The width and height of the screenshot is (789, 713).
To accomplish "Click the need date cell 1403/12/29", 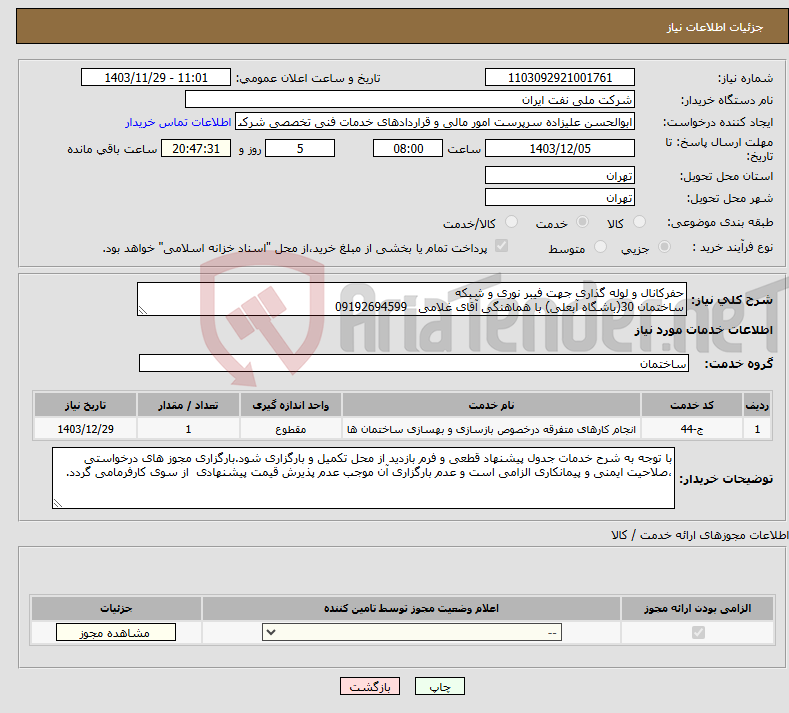I will pyautogui.click(x=85, y=429).
